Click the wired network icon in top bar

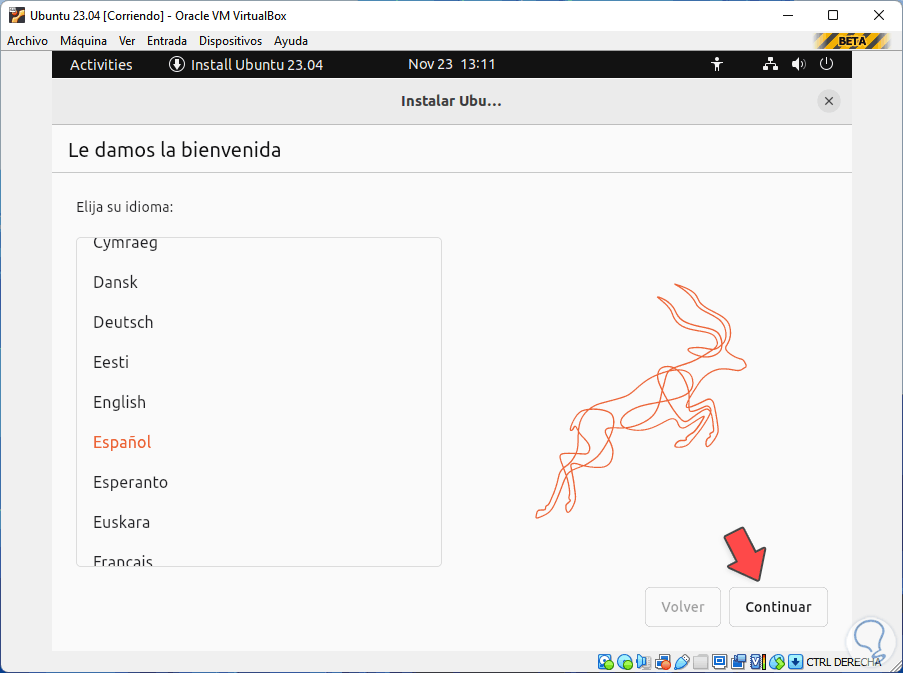point(770,64)
